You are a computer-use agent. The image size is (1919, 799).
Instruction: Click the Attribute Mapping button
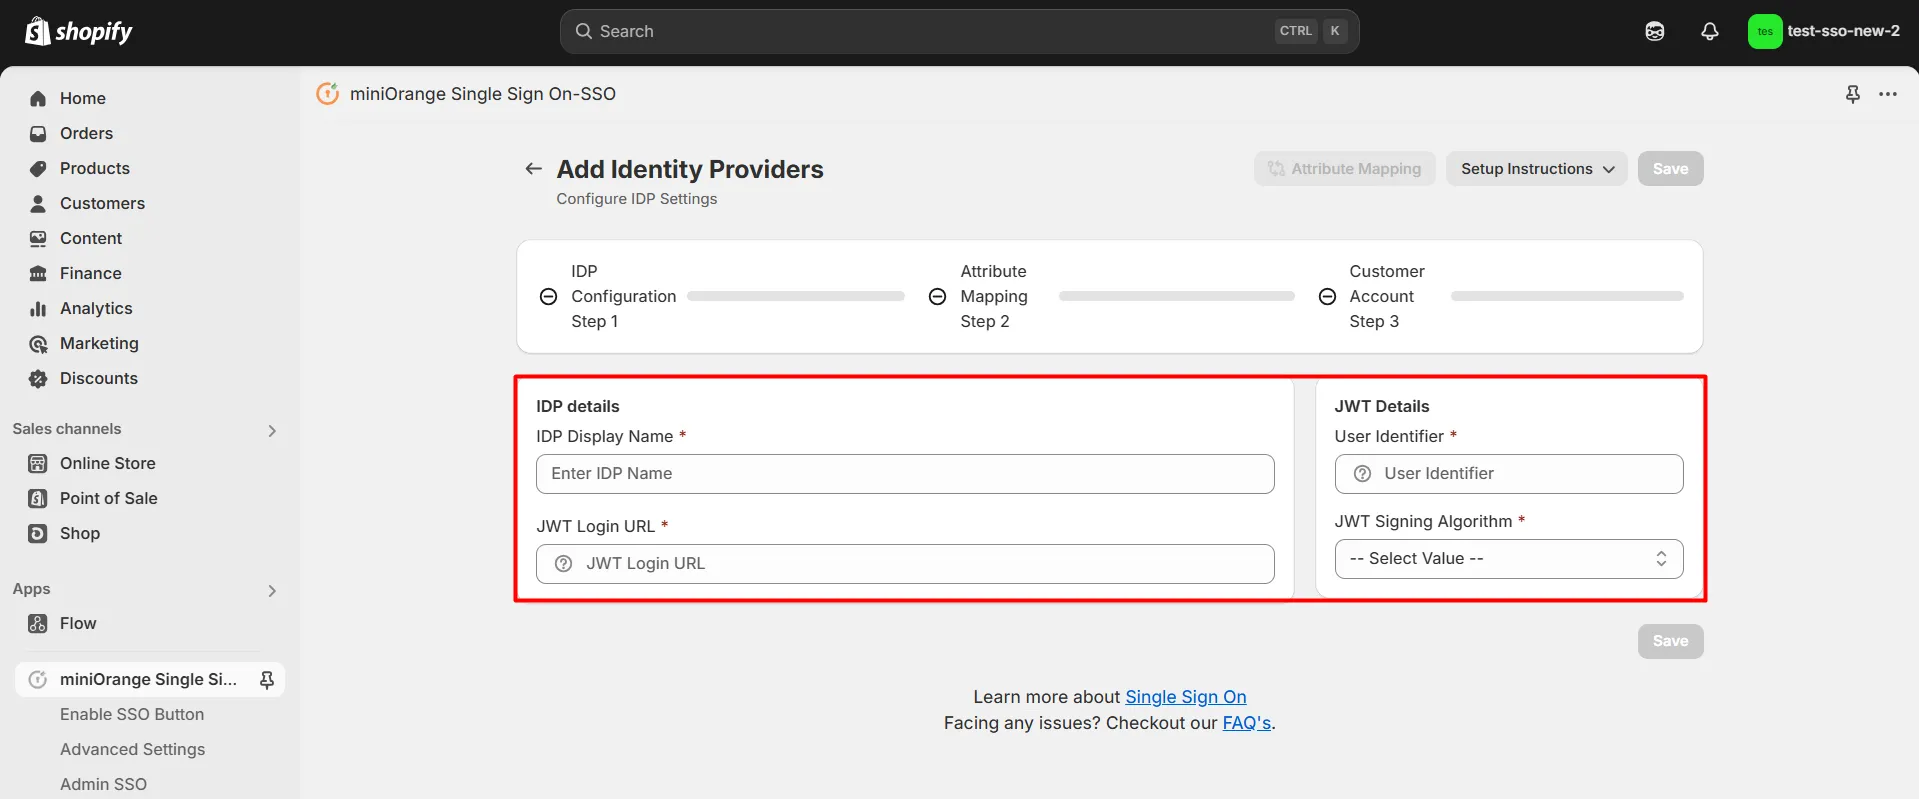tap(1345, 169)
